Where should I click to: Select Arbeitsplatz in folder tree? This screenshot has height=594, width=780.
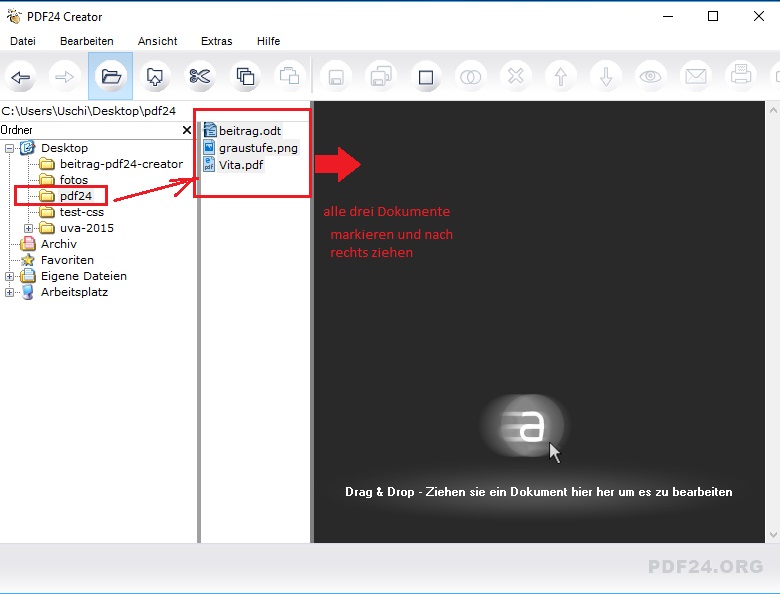point(74,292)
